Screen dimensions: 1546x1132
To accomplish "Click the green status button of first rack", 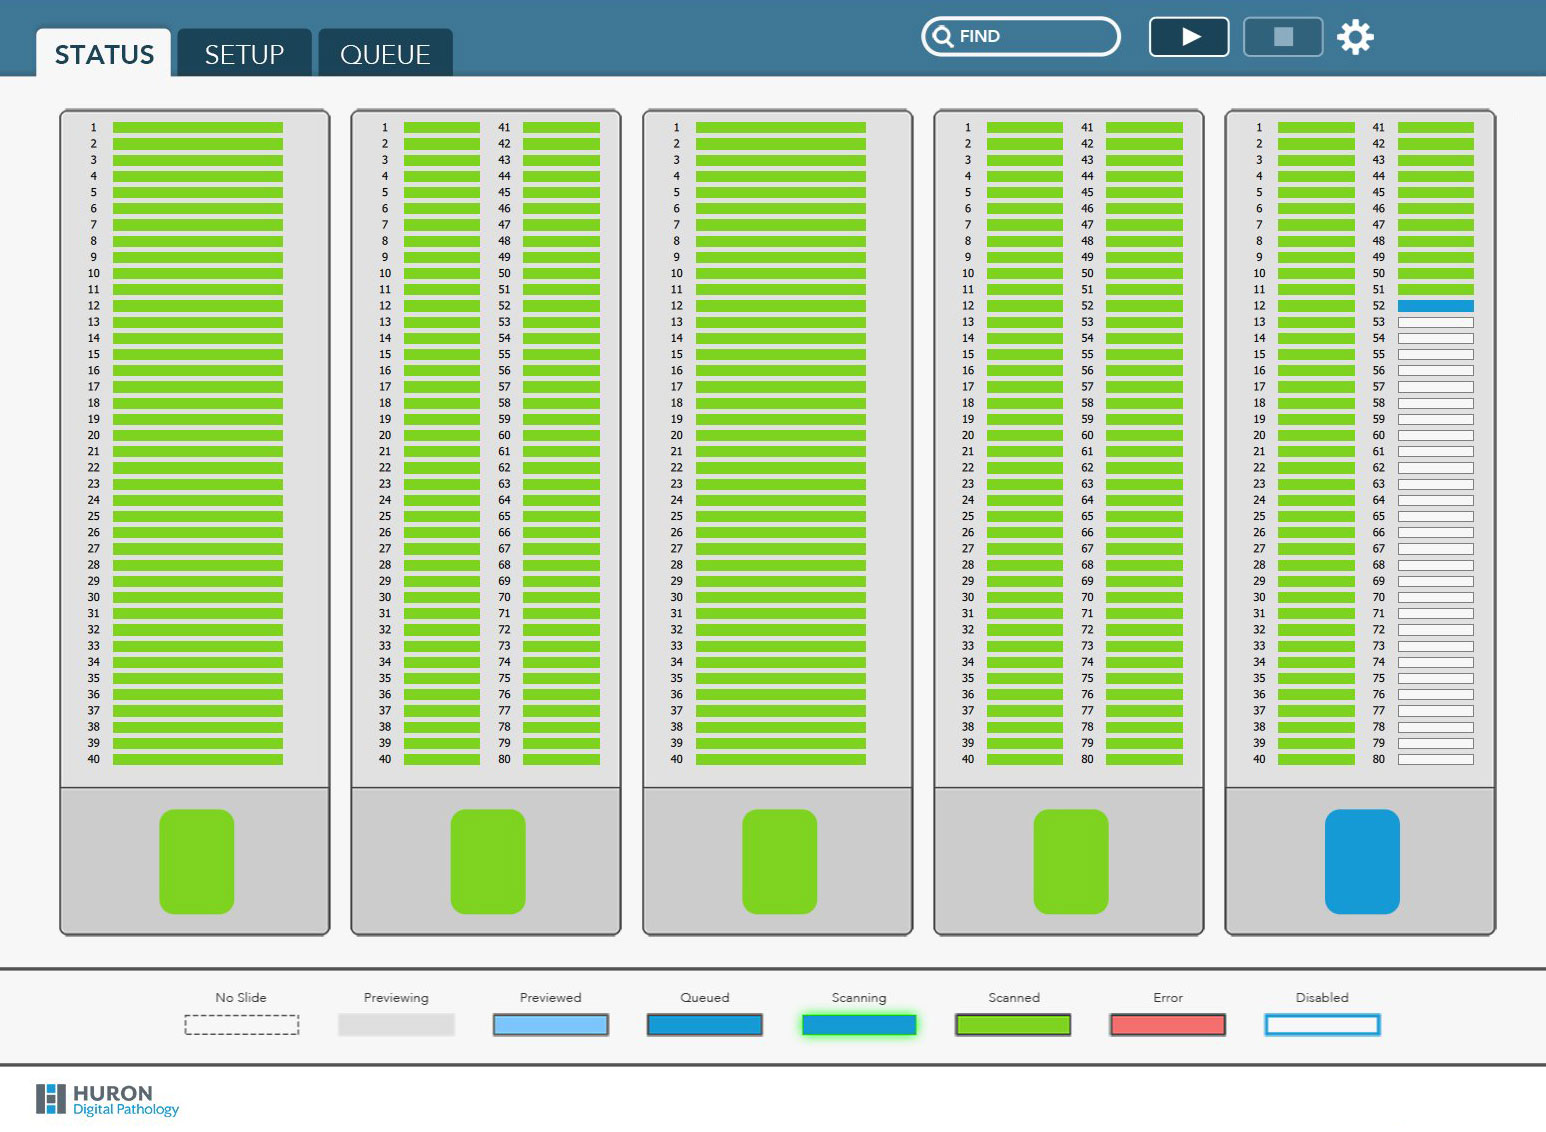I will (197, 861).
